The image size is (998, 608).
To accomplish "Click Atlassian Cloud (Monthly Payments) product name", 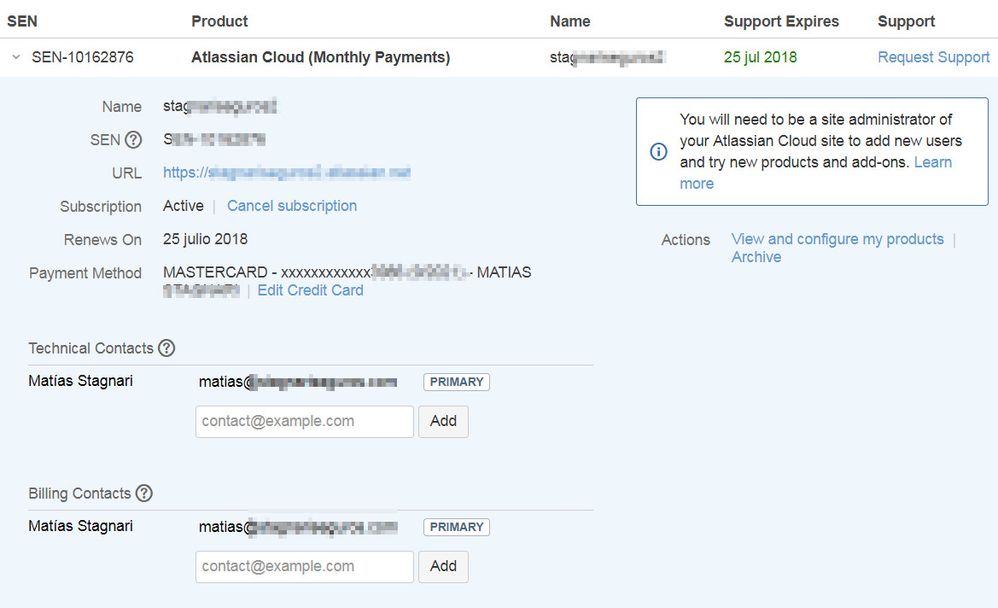I will click(x=321, y=57).
